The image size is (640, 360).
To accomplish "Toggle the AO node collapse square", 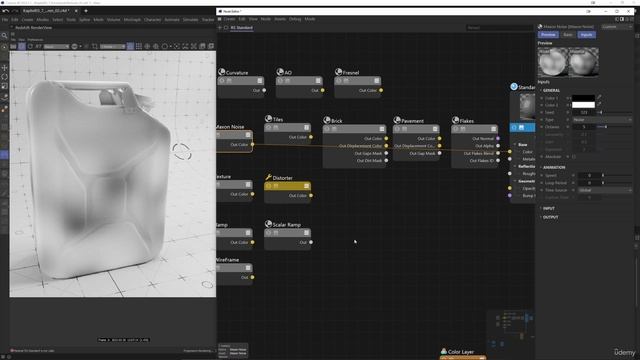I will click(318, 81).
